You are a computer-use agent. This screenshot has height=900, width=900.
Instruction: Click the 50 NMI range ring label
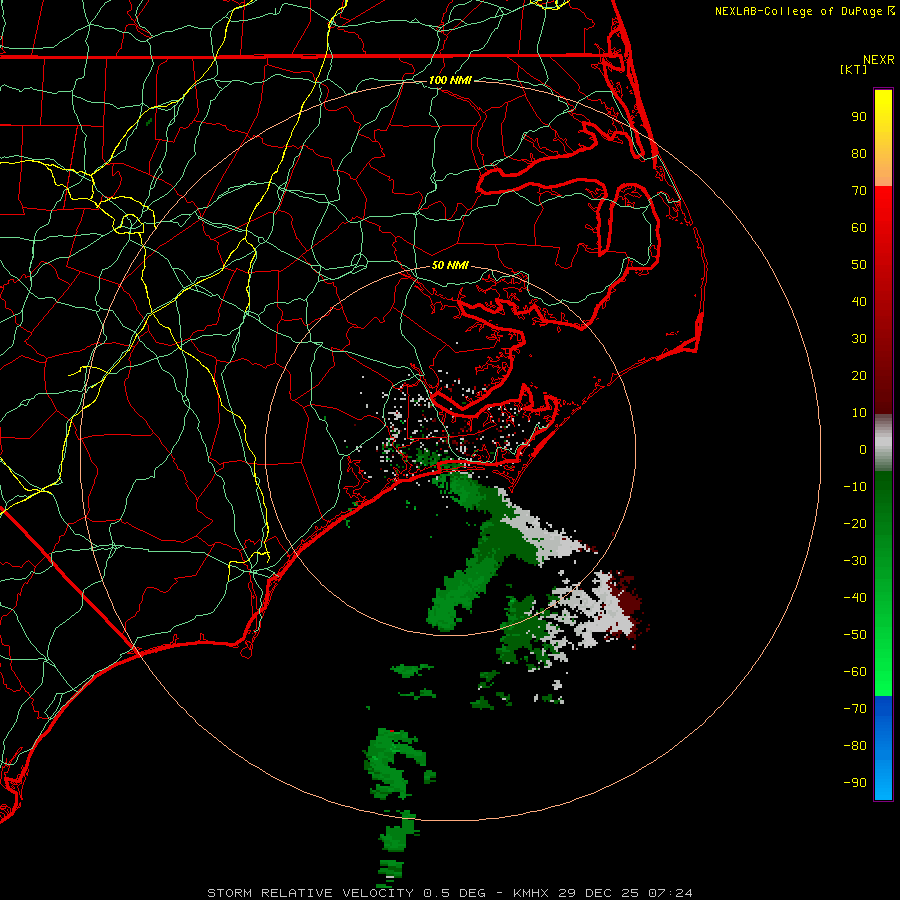(x=450, y=265)
